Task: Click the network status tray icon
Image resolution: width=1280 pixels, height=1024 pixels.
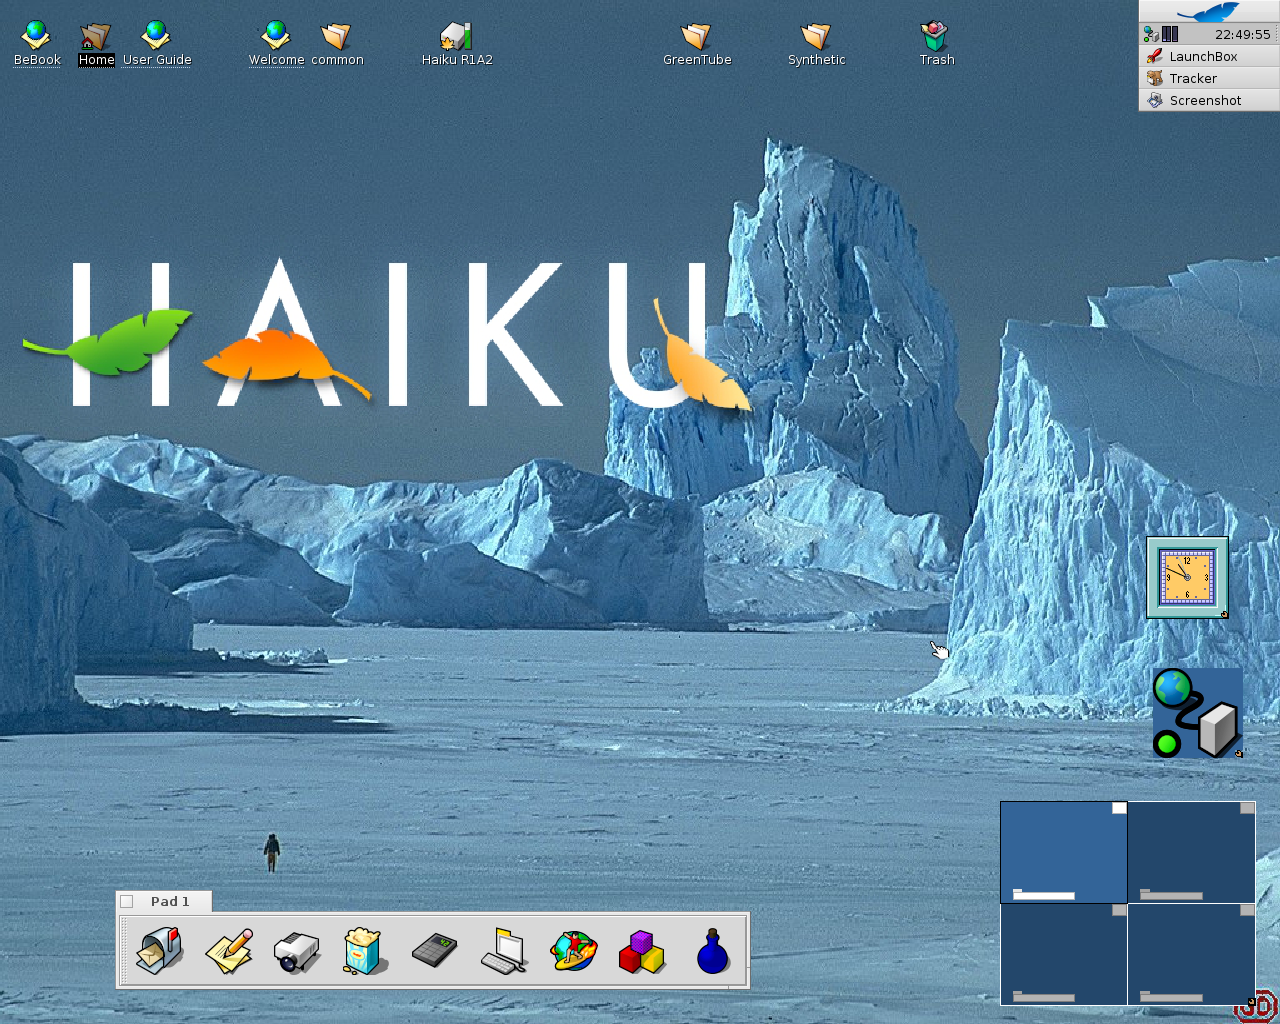Action: [1151, 34]
